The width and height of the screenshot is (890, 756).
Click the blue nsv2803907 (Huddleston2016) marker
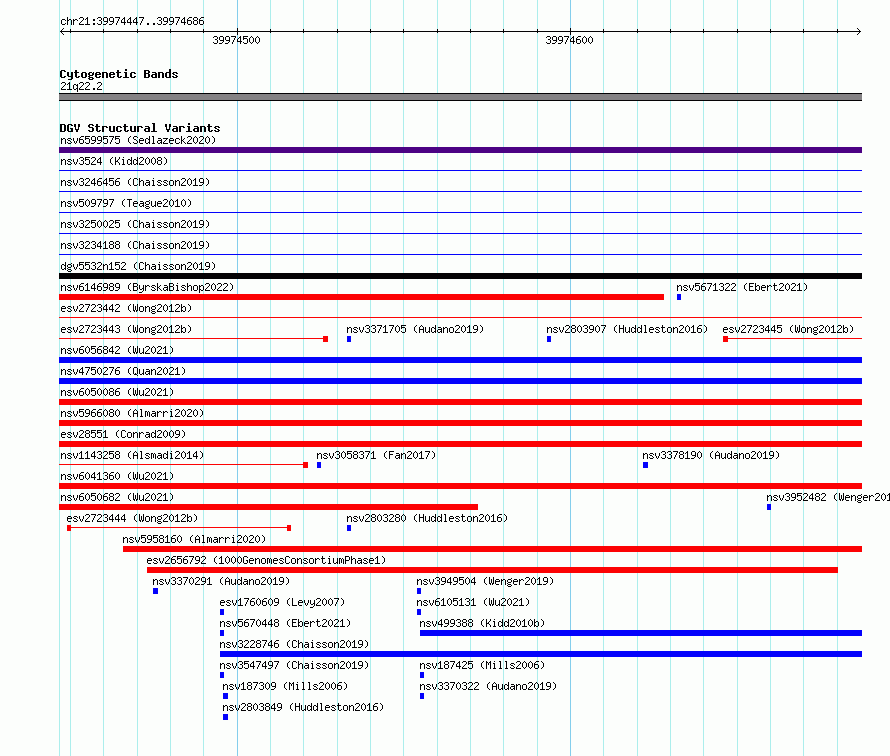549,339
